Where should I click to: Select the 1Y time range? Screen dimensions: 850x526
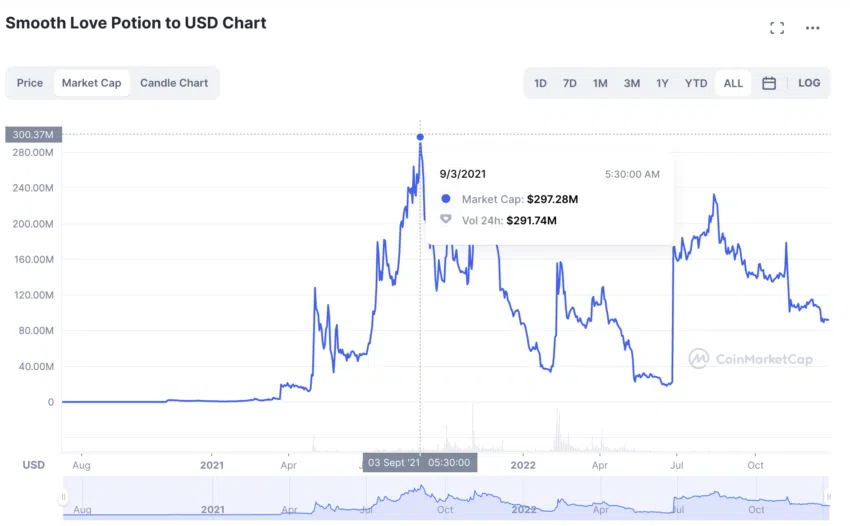(662, 83)
